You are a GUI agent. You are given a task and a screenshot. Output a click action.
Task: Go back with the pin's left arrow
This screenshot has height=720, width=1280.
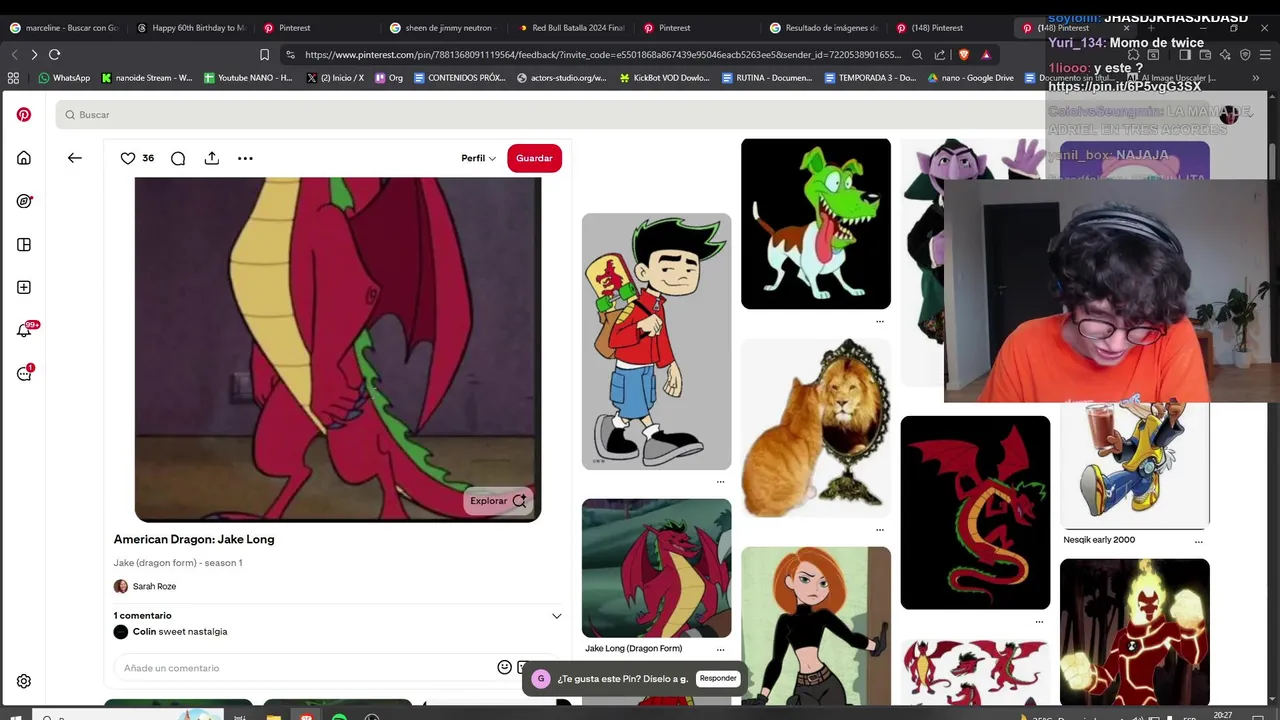75,158
